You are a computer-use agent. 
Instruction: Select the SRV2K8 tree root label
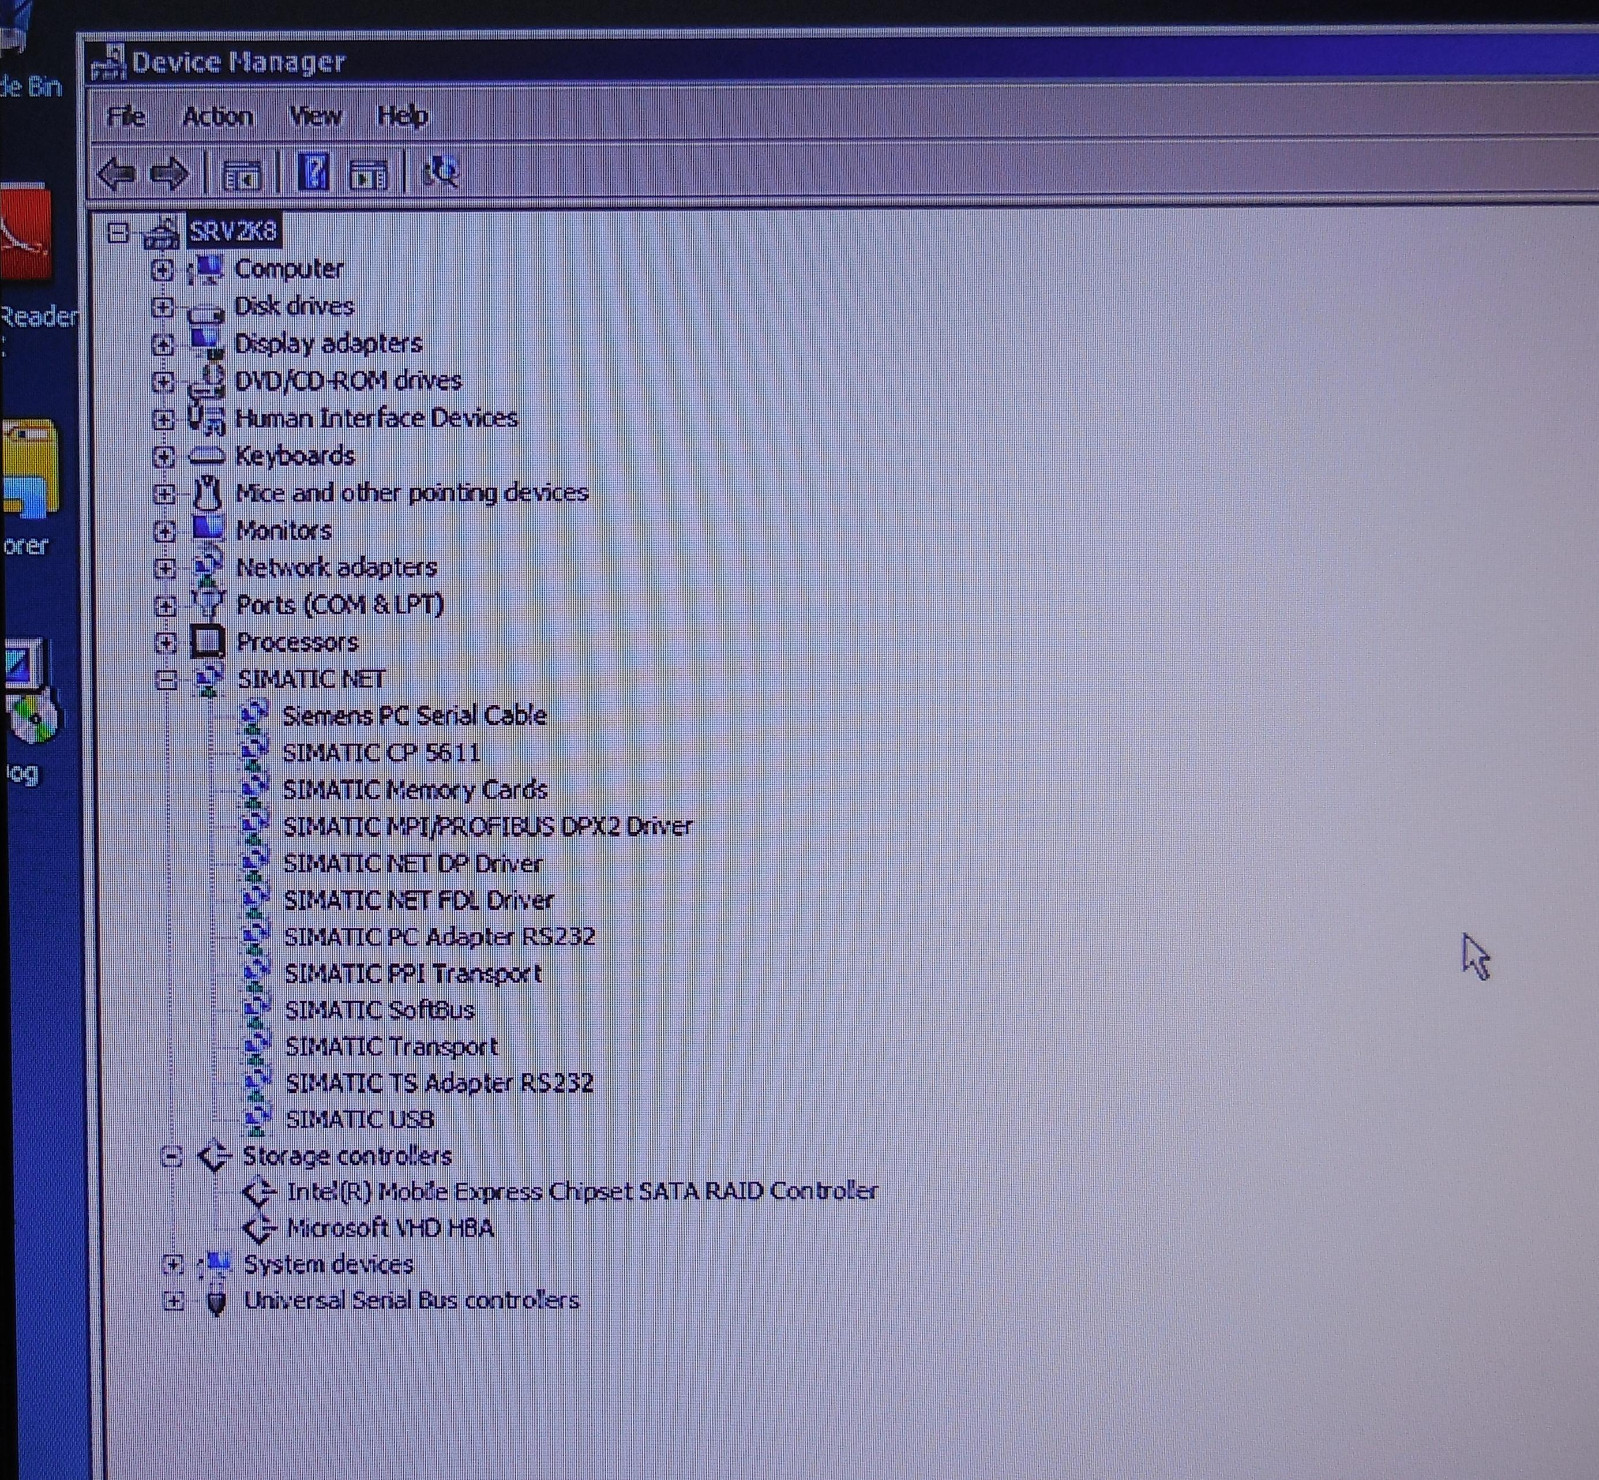coord(233,232)
